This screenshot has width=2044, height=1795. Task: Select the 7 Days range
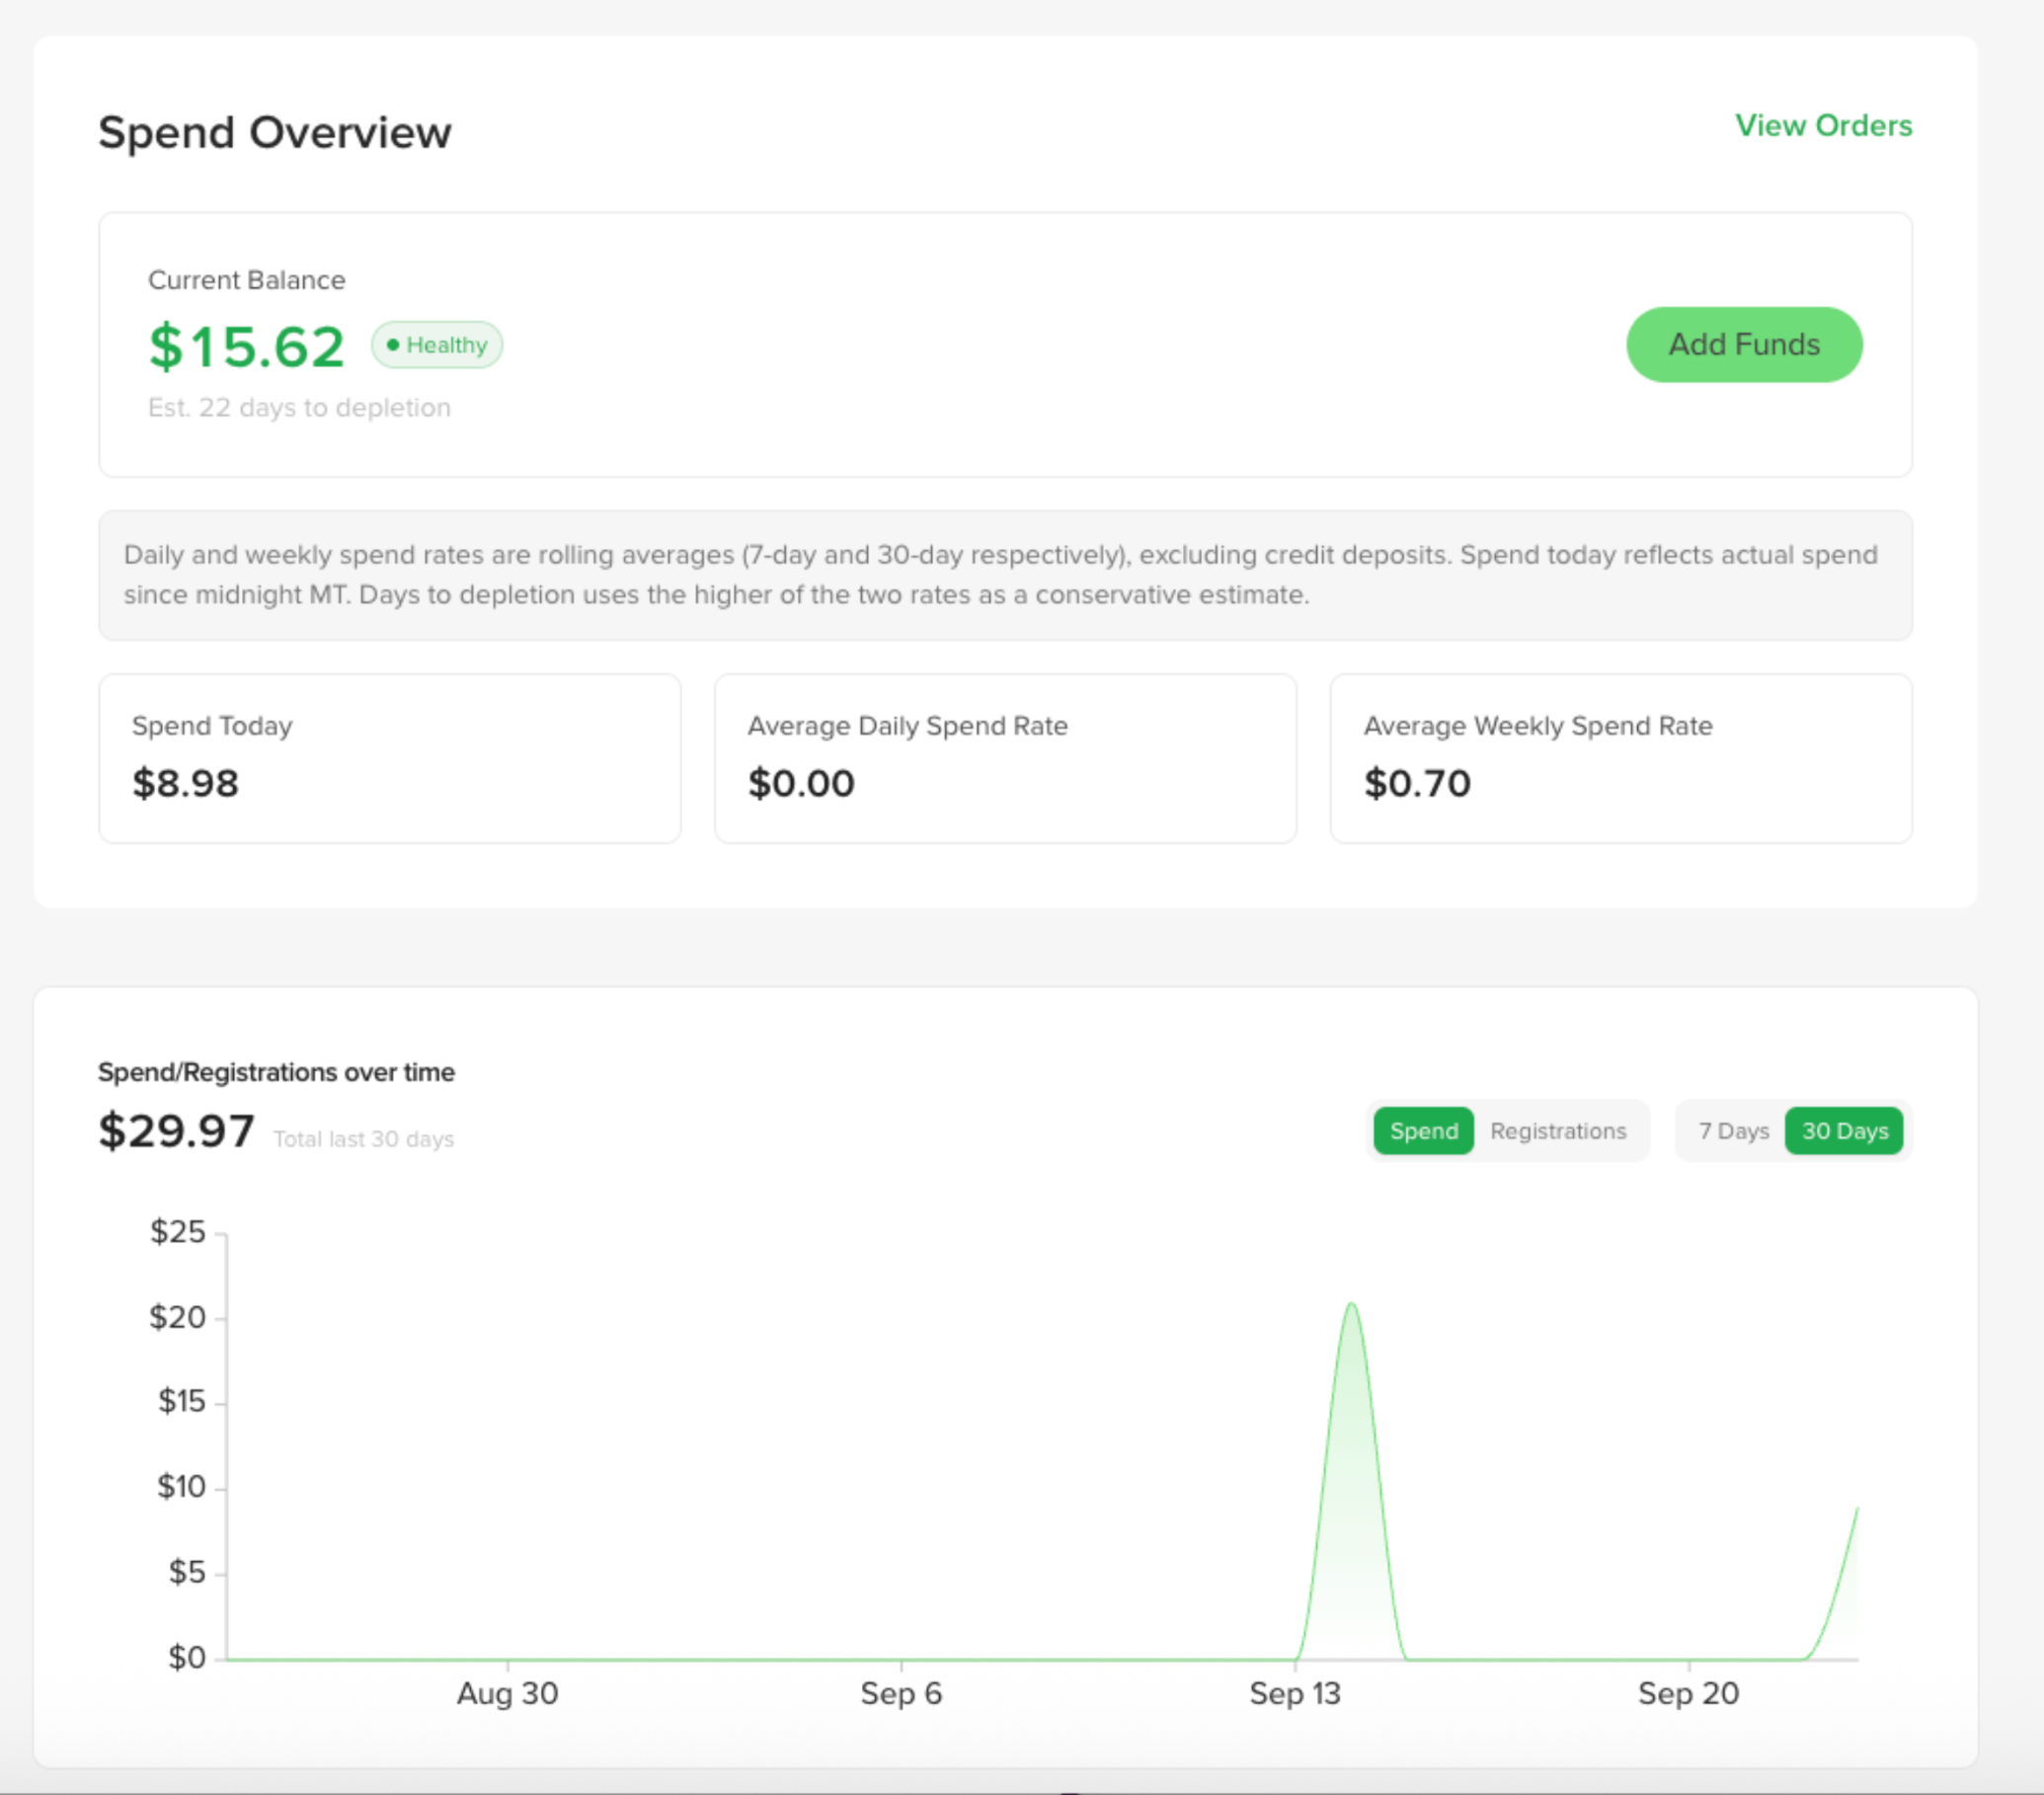tap(1733, 1131)
